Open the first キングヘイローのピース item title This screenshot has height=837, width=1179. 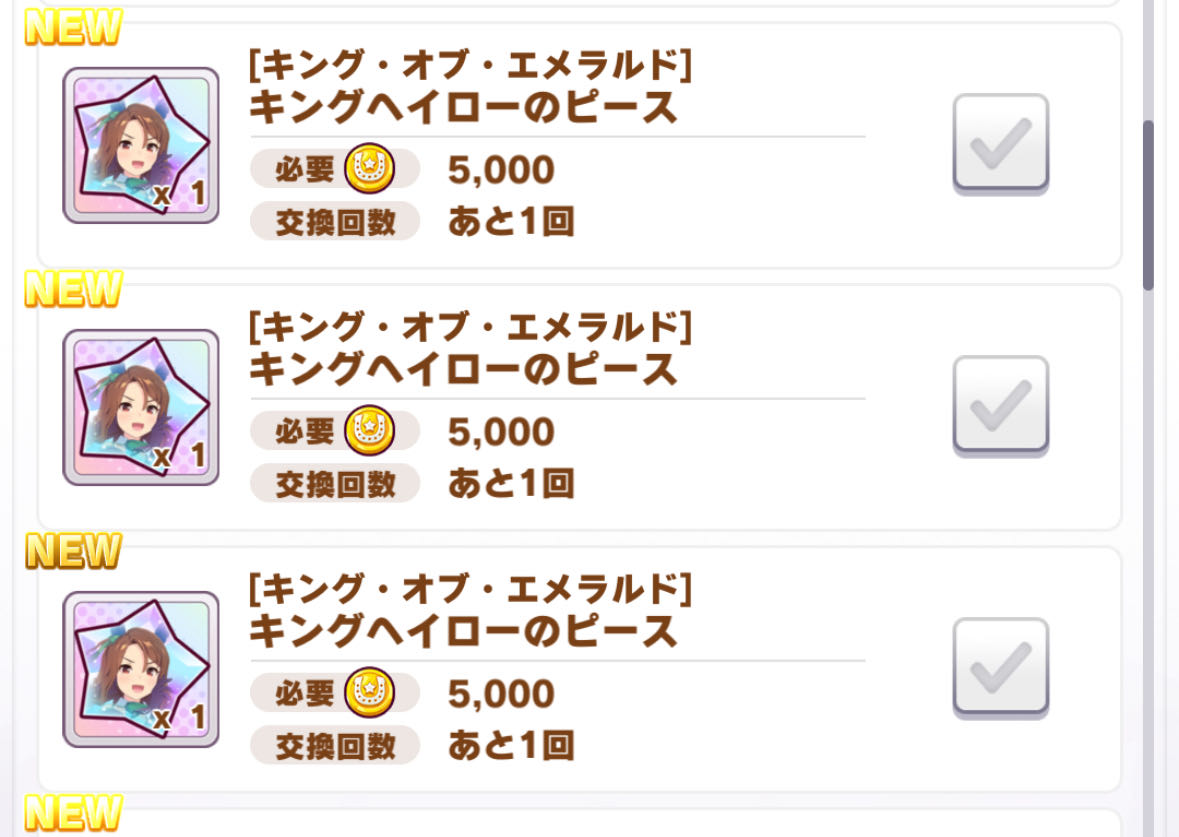462,108
